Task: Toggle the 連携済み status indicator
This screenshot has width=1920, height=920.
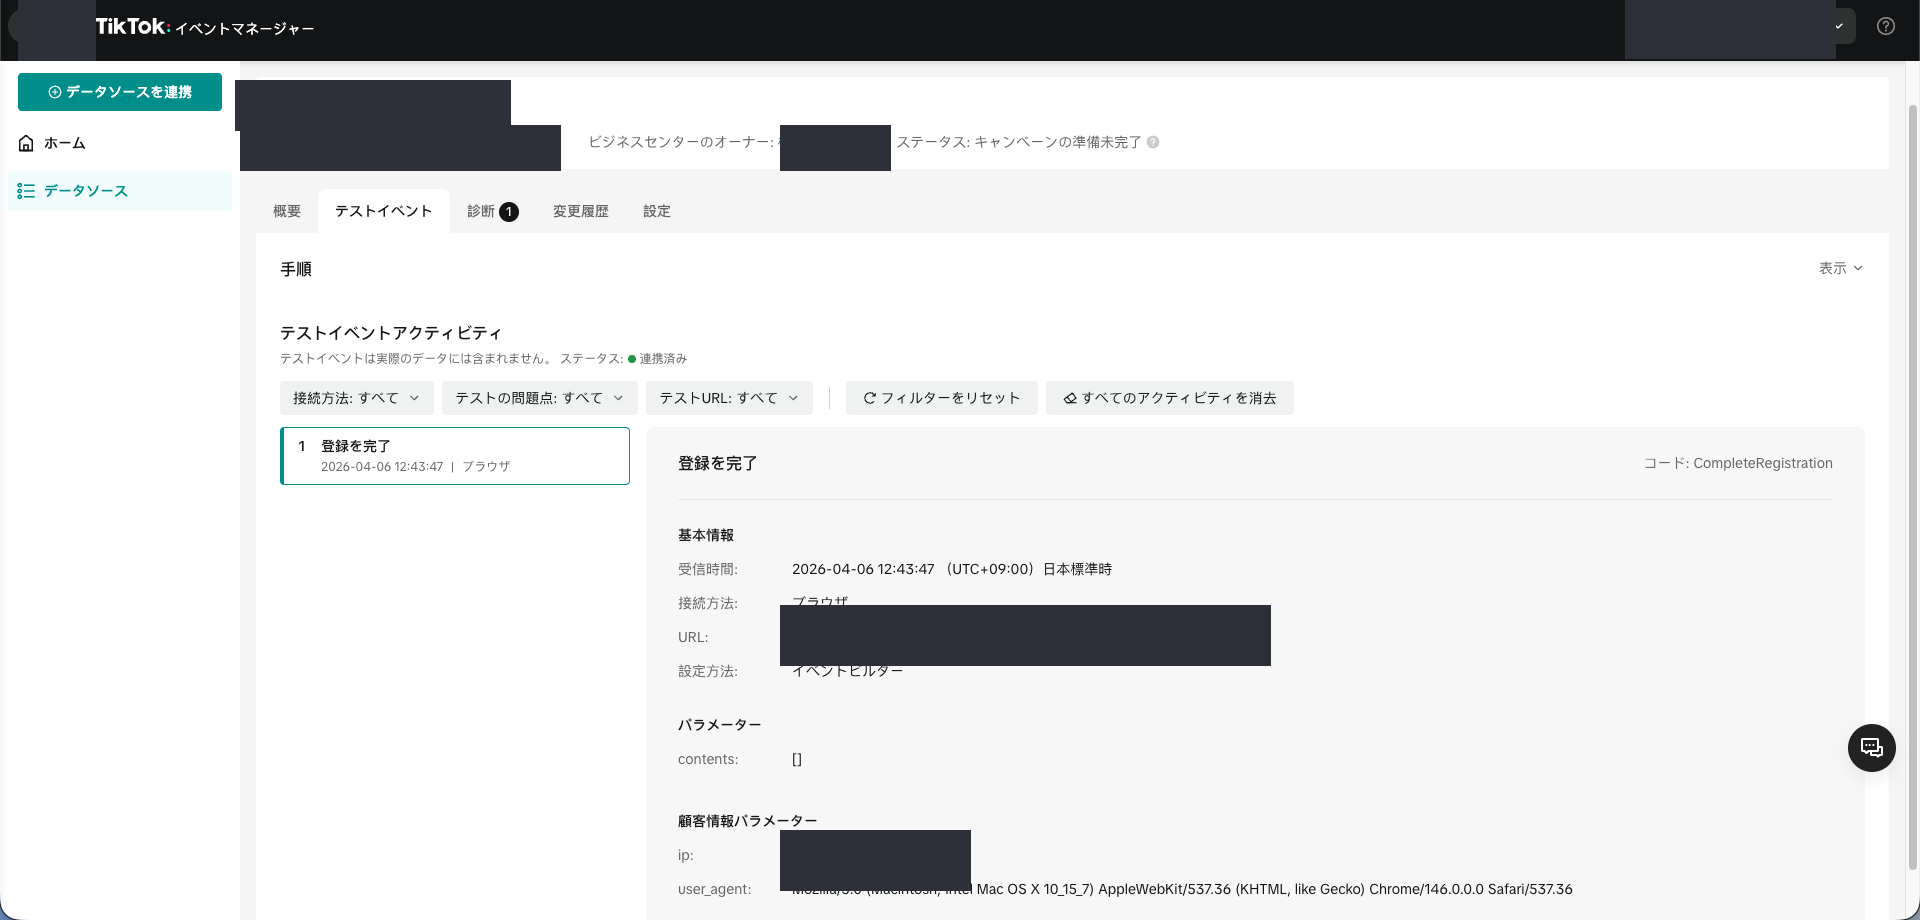Action: (x=630, y=358)
